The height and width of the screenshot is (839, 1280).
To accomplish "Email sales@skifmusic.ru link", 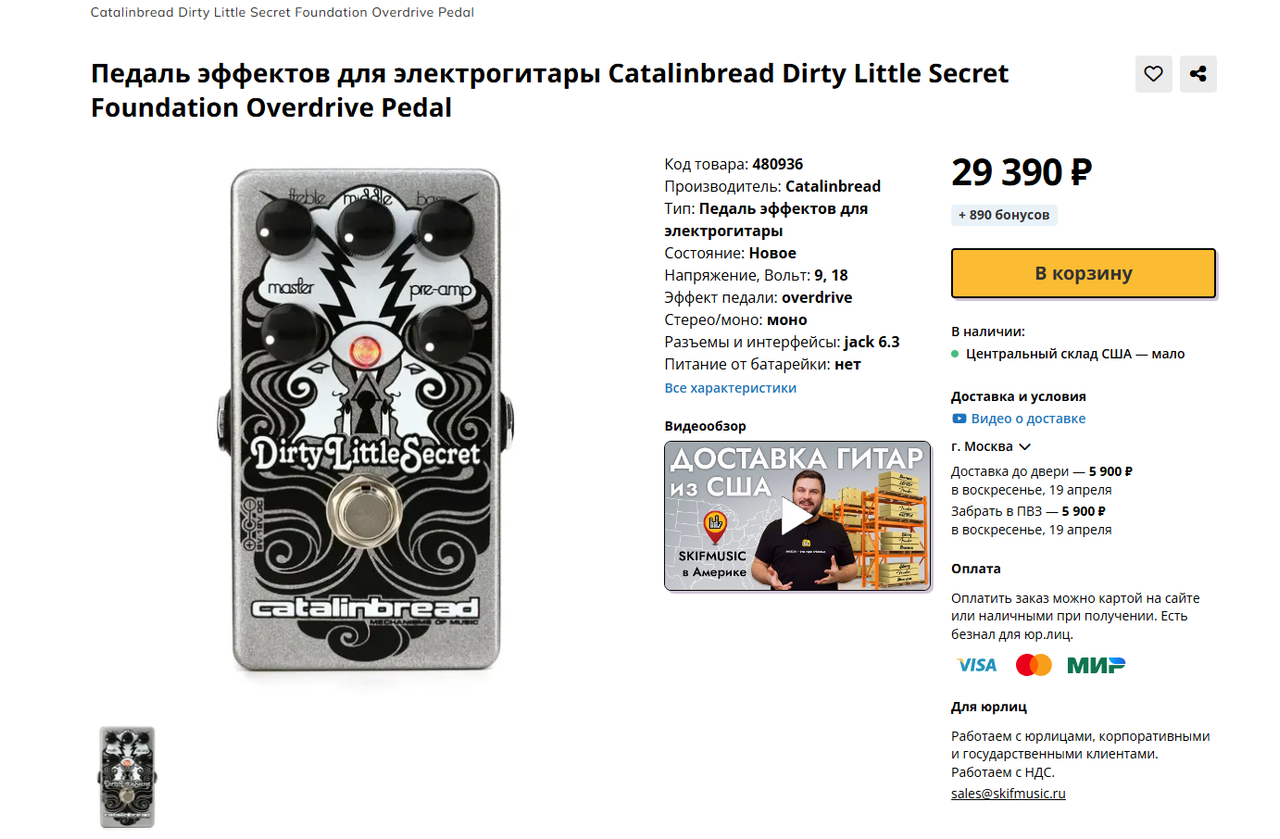I will (x=1008, y=794).
